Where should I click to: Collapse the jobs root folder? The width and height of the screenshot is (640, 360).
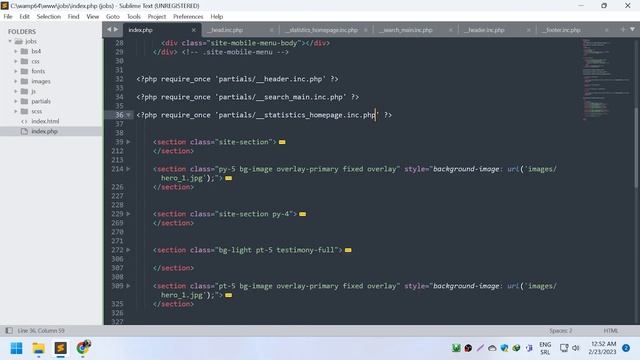point(10,41)
